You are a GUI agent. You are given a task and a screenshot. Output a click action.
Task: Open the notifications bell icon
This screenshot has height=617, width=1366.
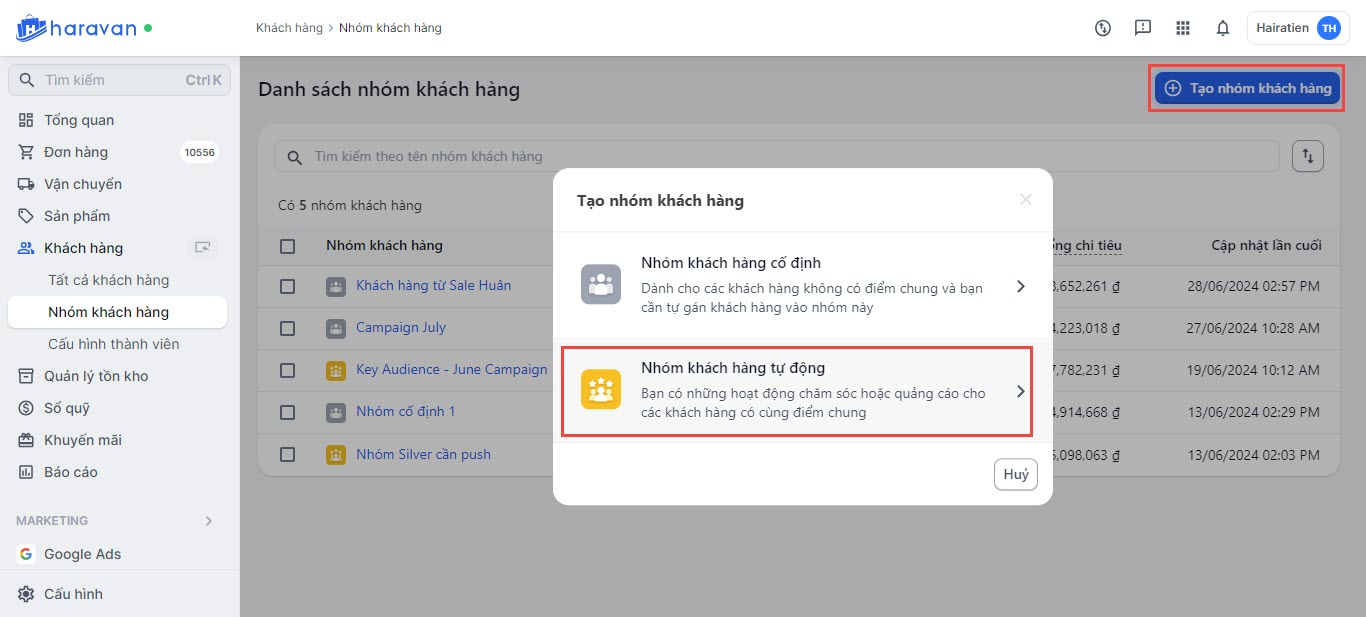tap(1222, 28)
